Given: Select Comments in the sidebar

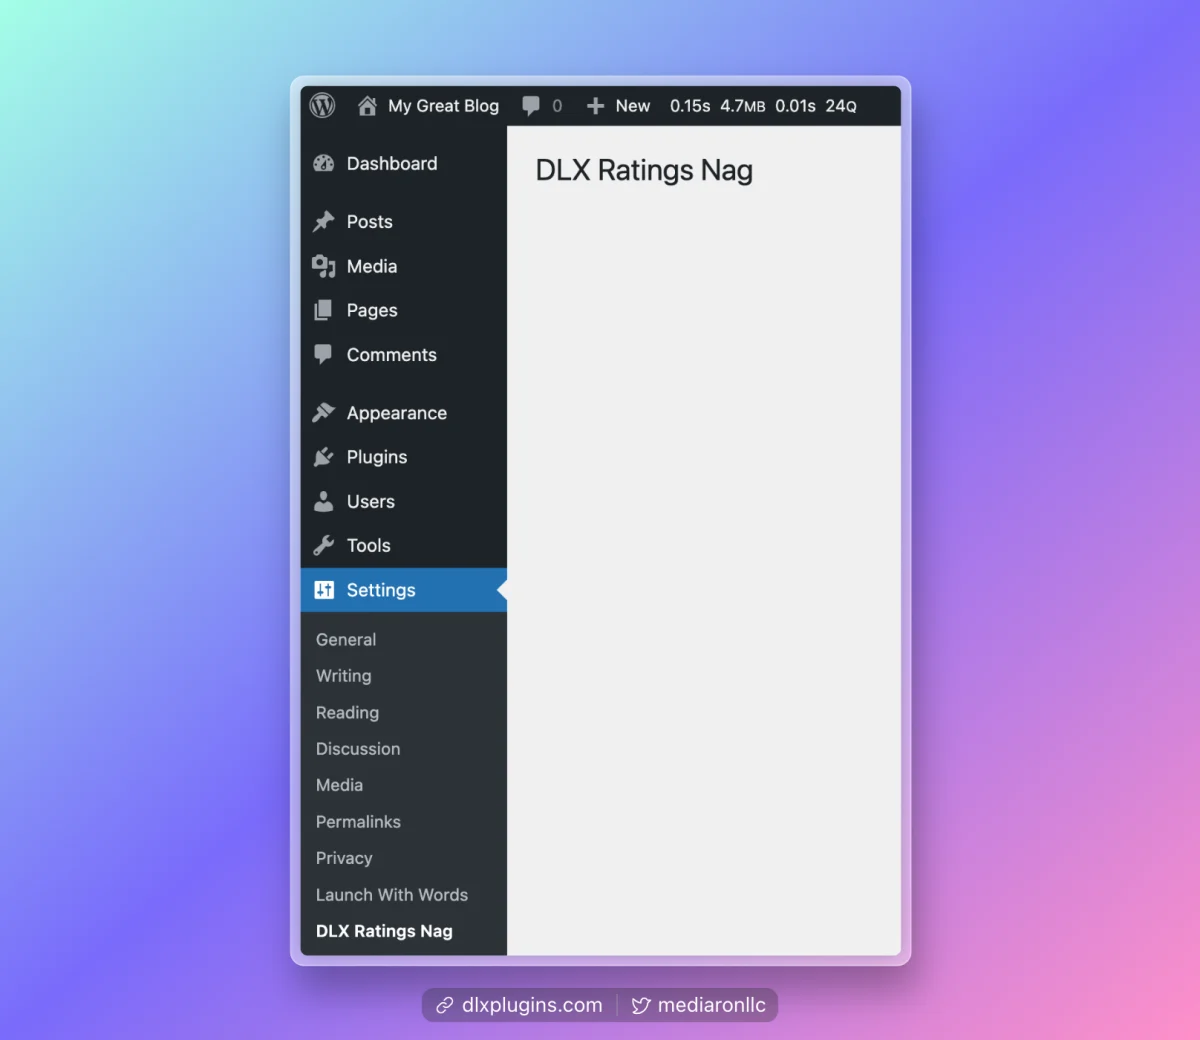Looking at the screenshot, I should pos(404,355).
